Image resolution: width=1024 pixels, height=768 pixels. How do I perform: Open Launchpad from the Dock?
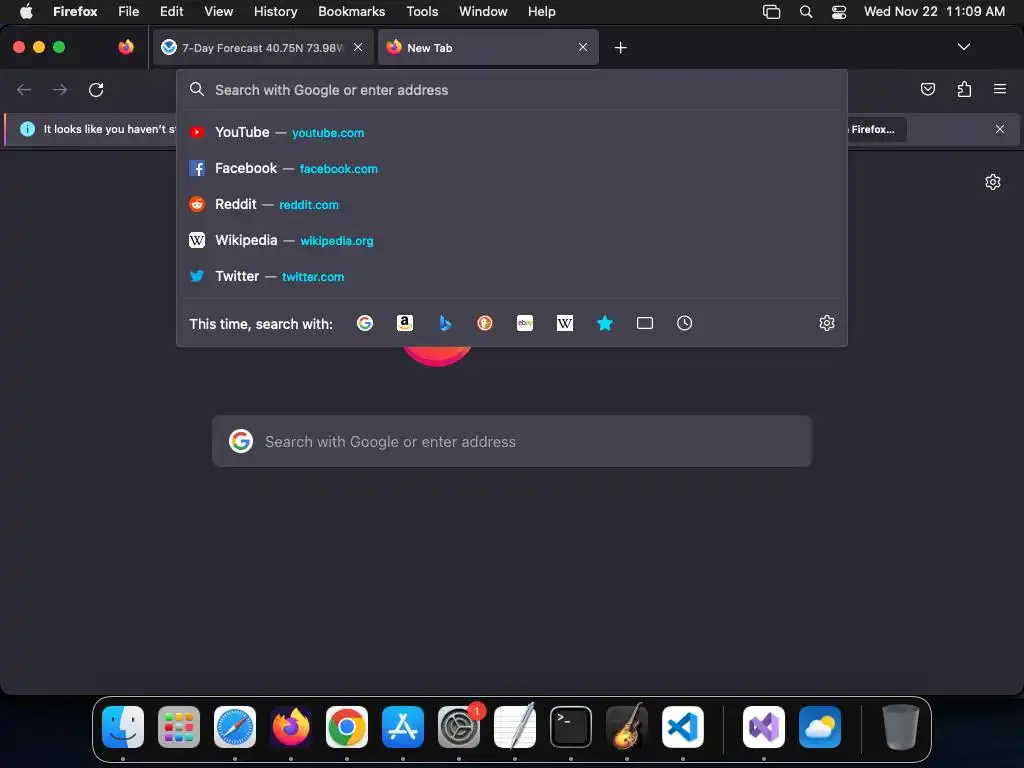(179, 727)
